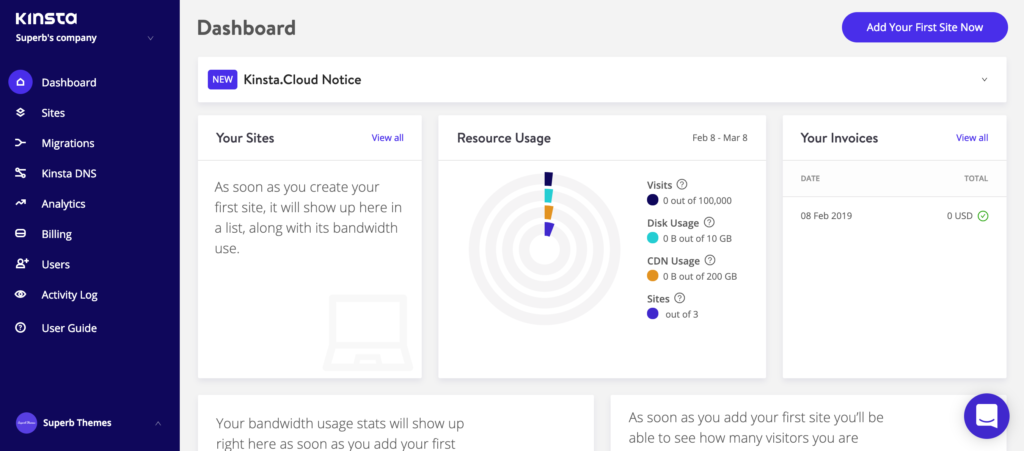Image resolution: width=1024 pixels, height=451 pixels.
Task: Click the Superb Themes avatar
Action: (26, 423)
